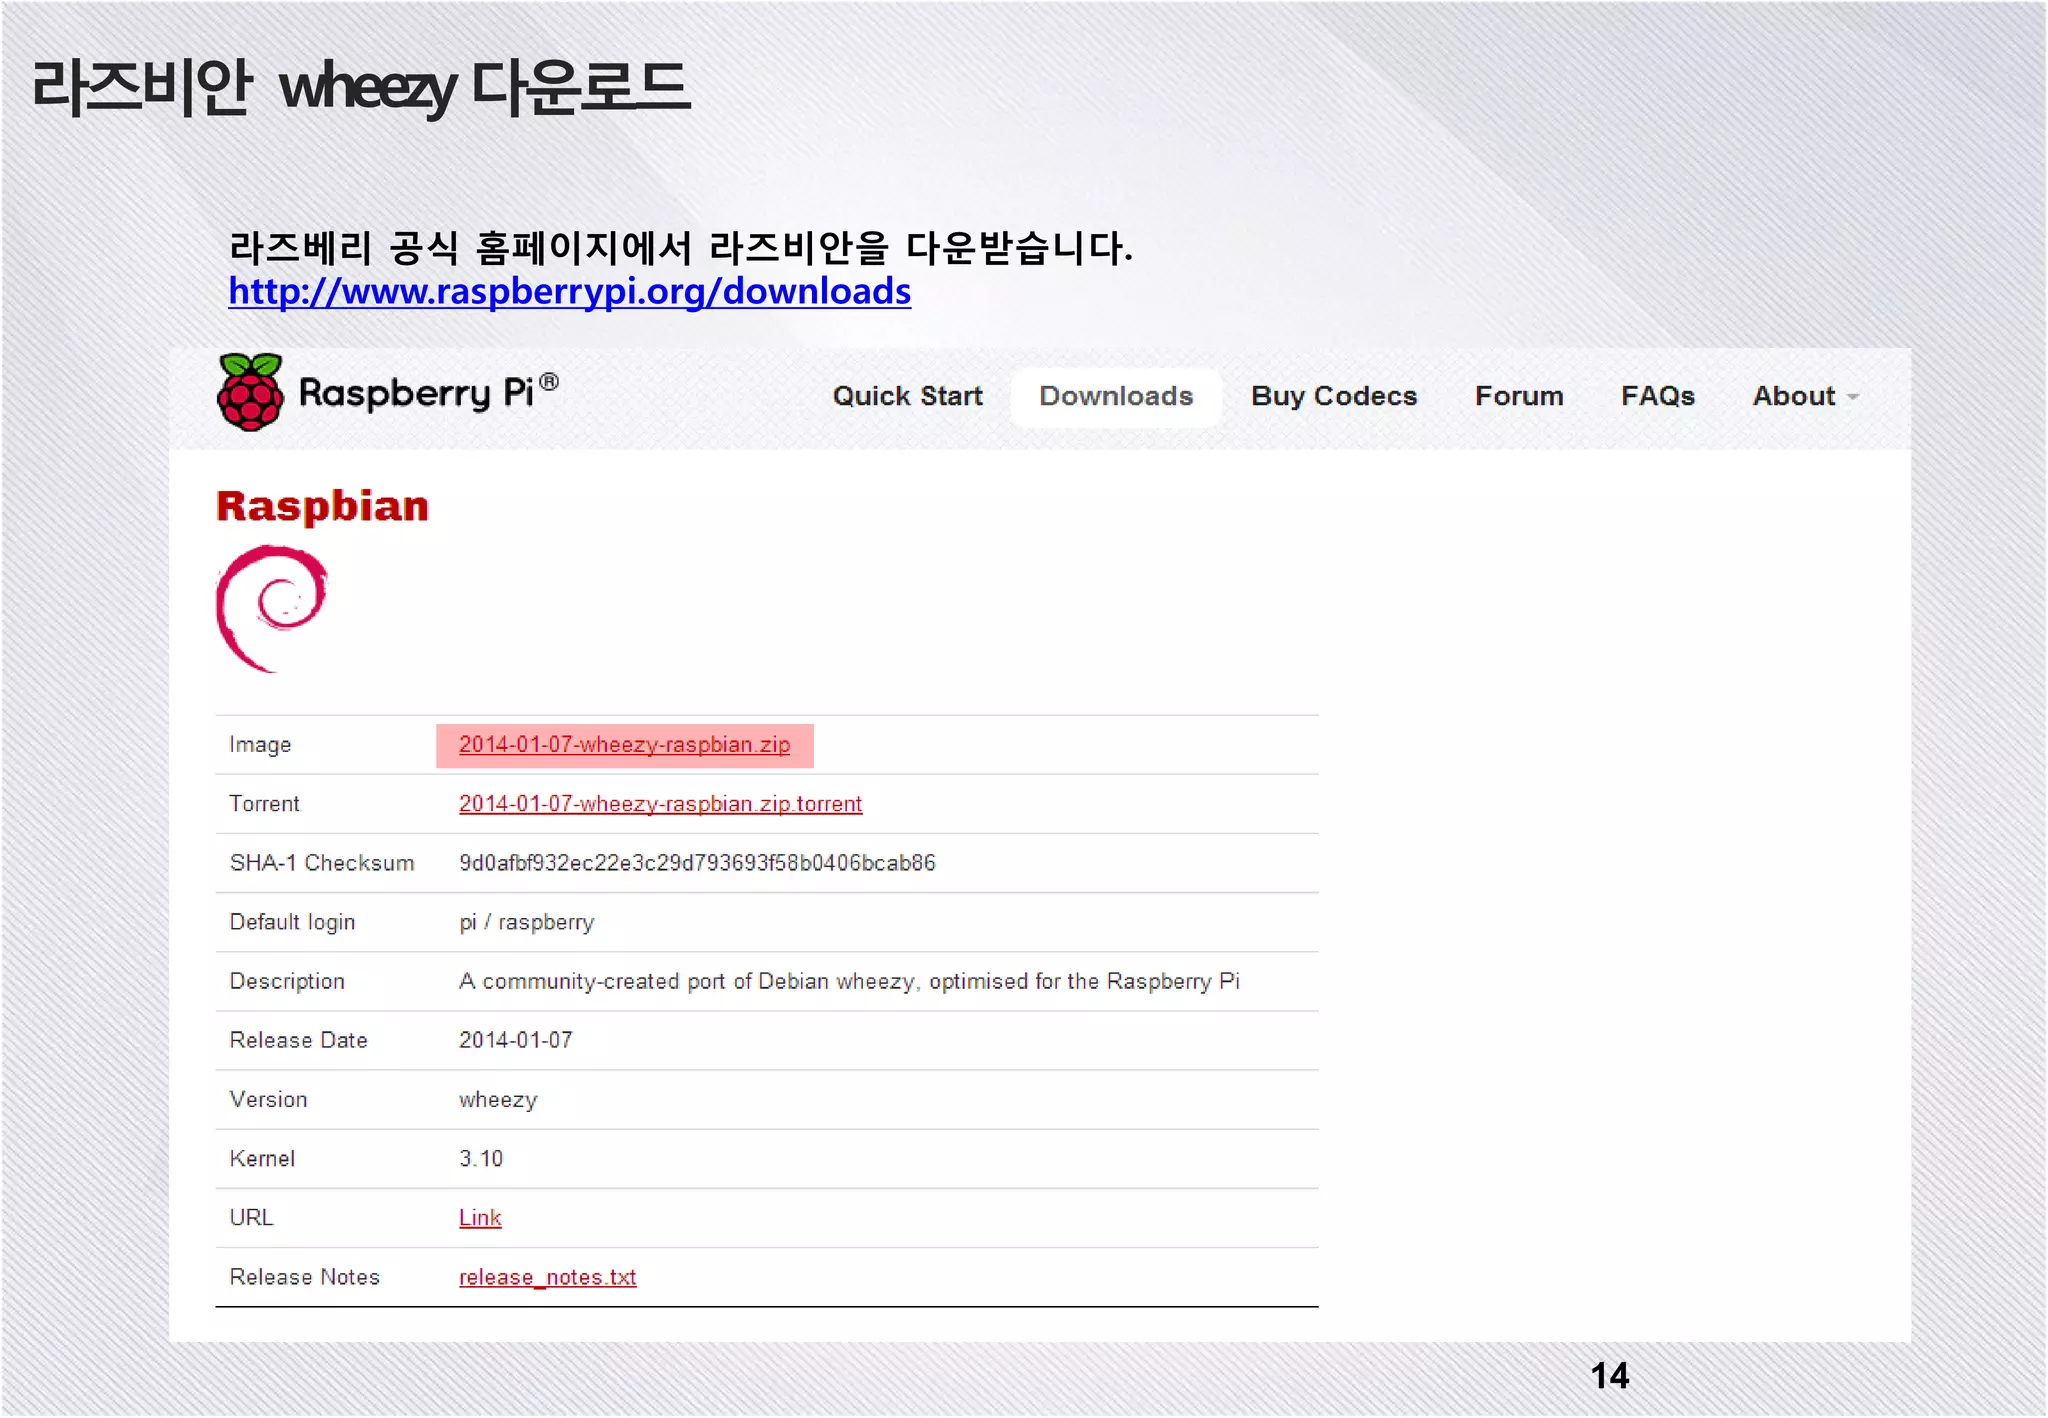Open release_notes.txt link

point(547,1277)
